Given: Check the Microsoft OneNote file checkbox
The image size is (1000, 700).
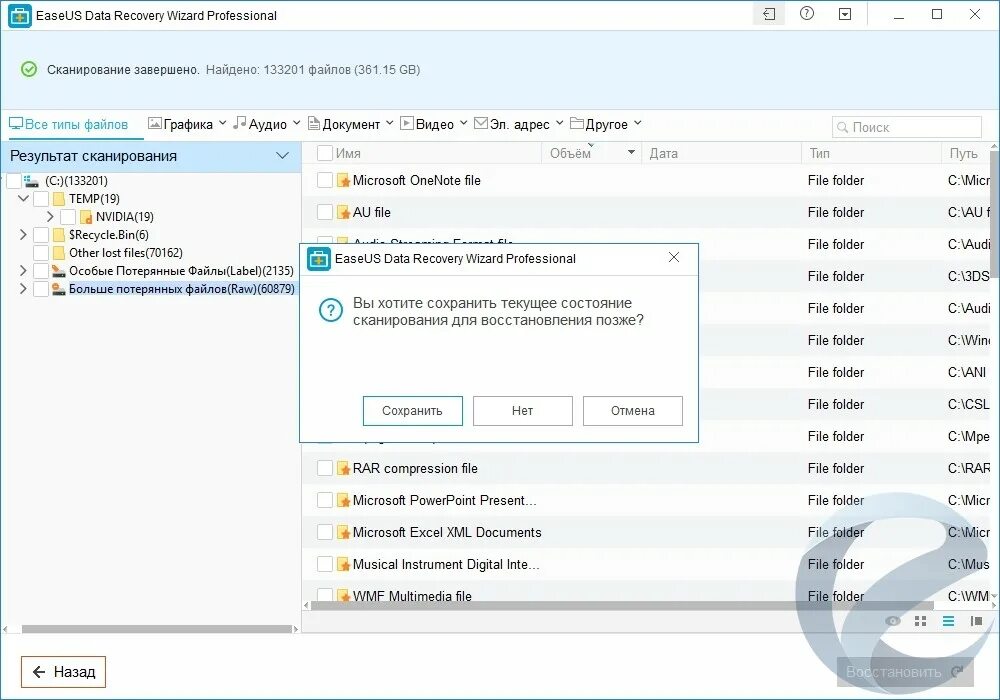Looking at the screenshot, I should click(x=325, y=180).
